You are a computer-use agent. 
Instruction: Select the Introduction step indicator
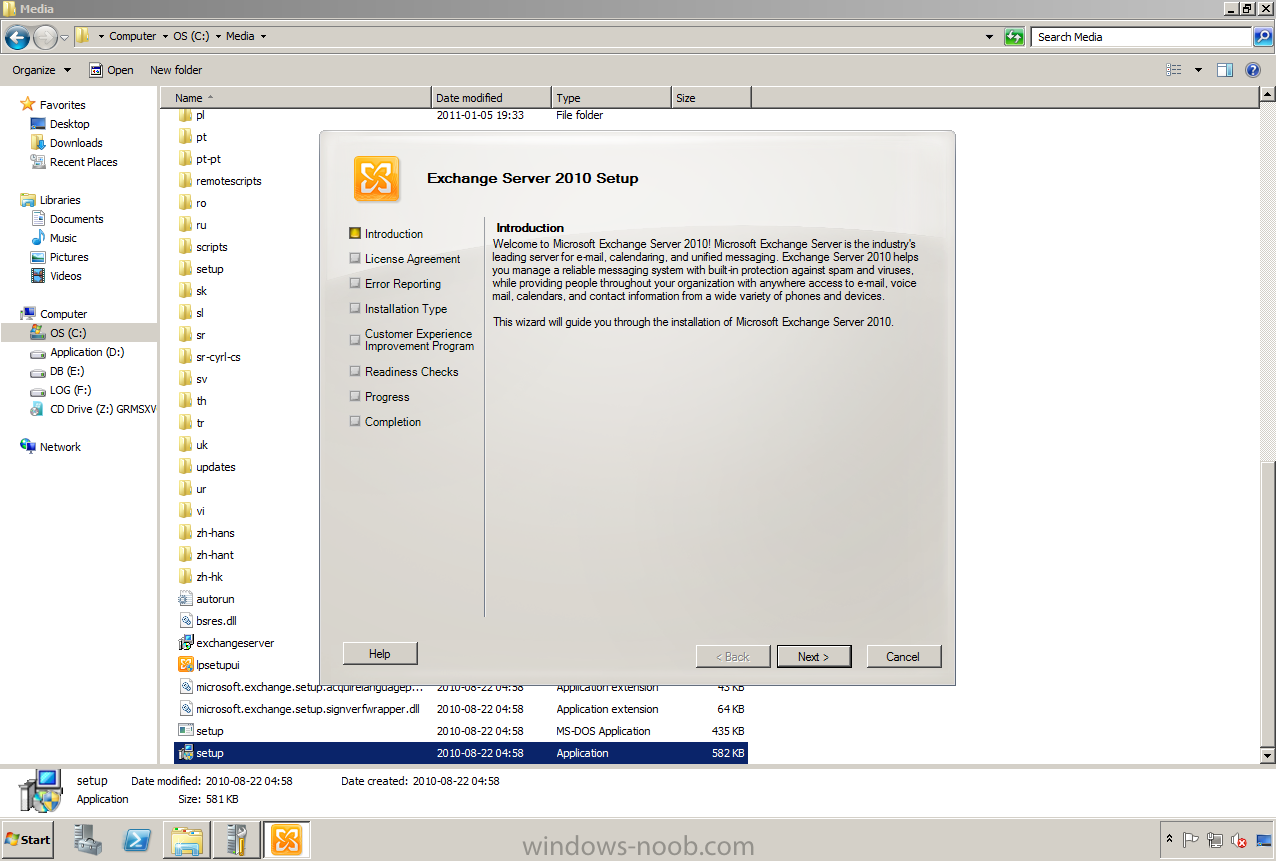click(386, 234)
